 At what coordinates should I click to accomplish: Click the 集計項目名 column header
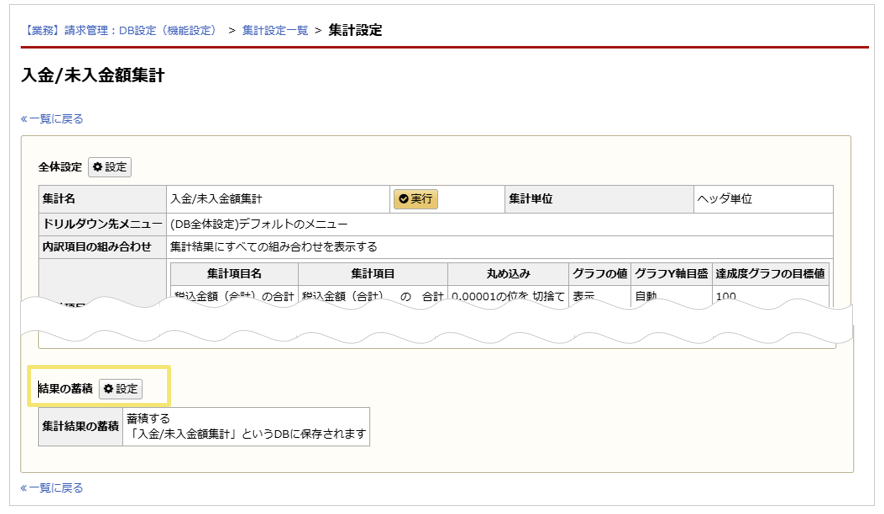pos(234,273)
